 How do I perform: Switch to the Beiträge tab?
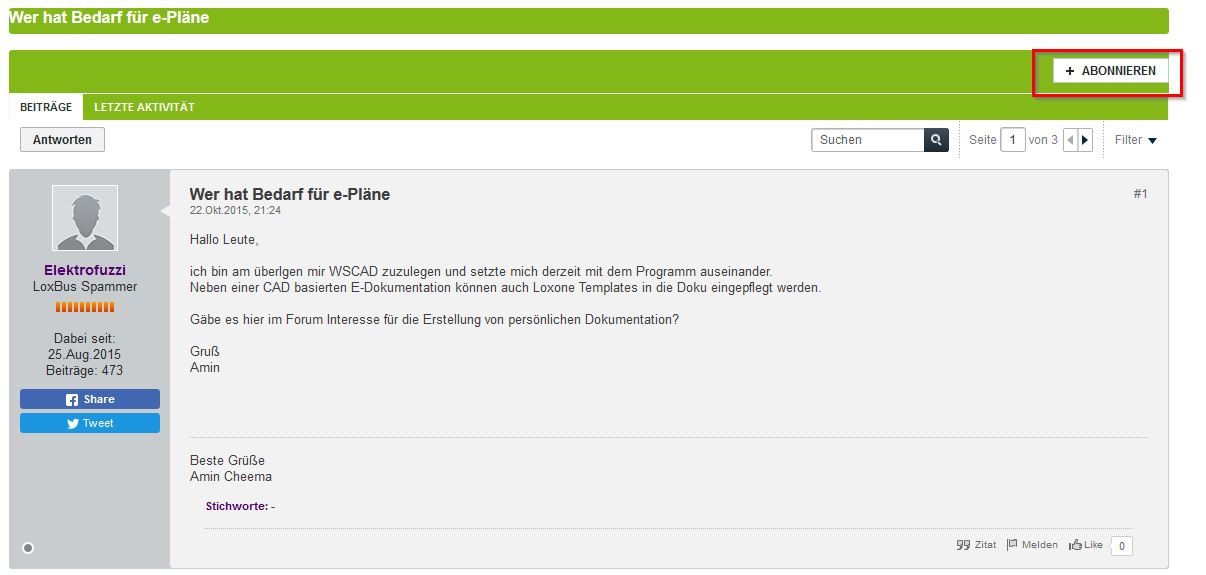coord(46,107)
